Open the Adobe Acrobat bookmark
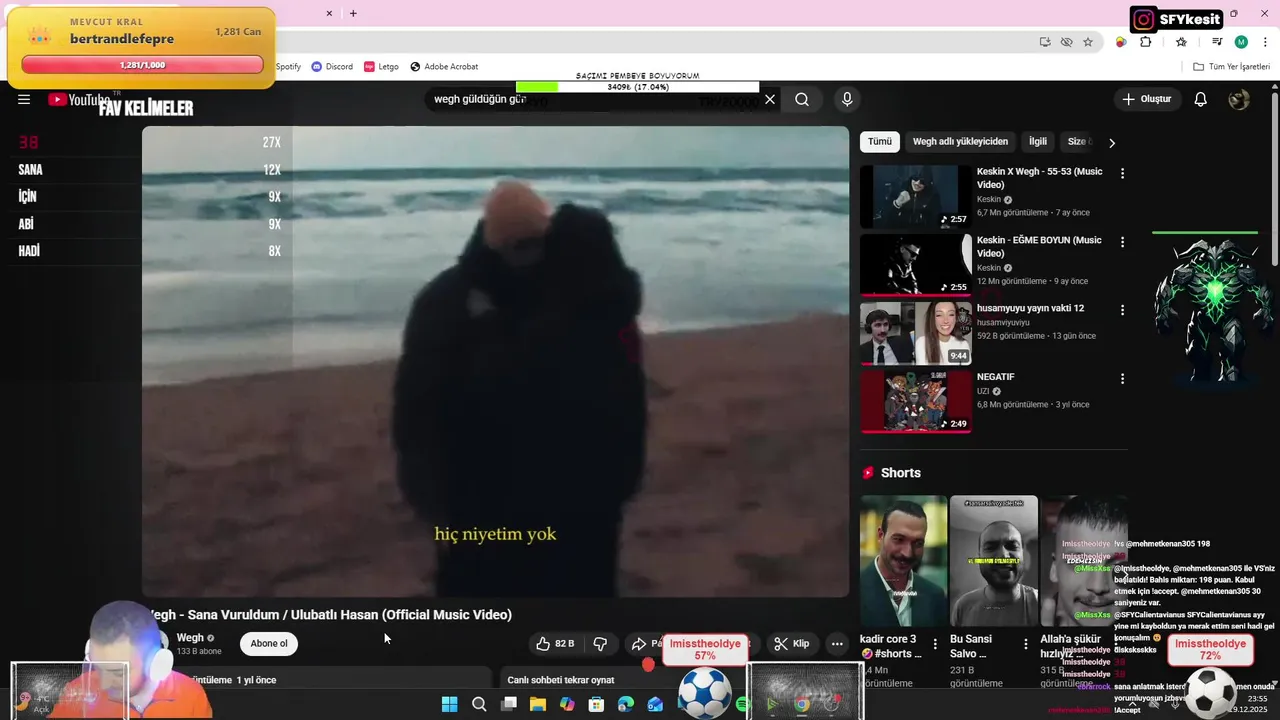1280x720 pixels. click(444, 66)
